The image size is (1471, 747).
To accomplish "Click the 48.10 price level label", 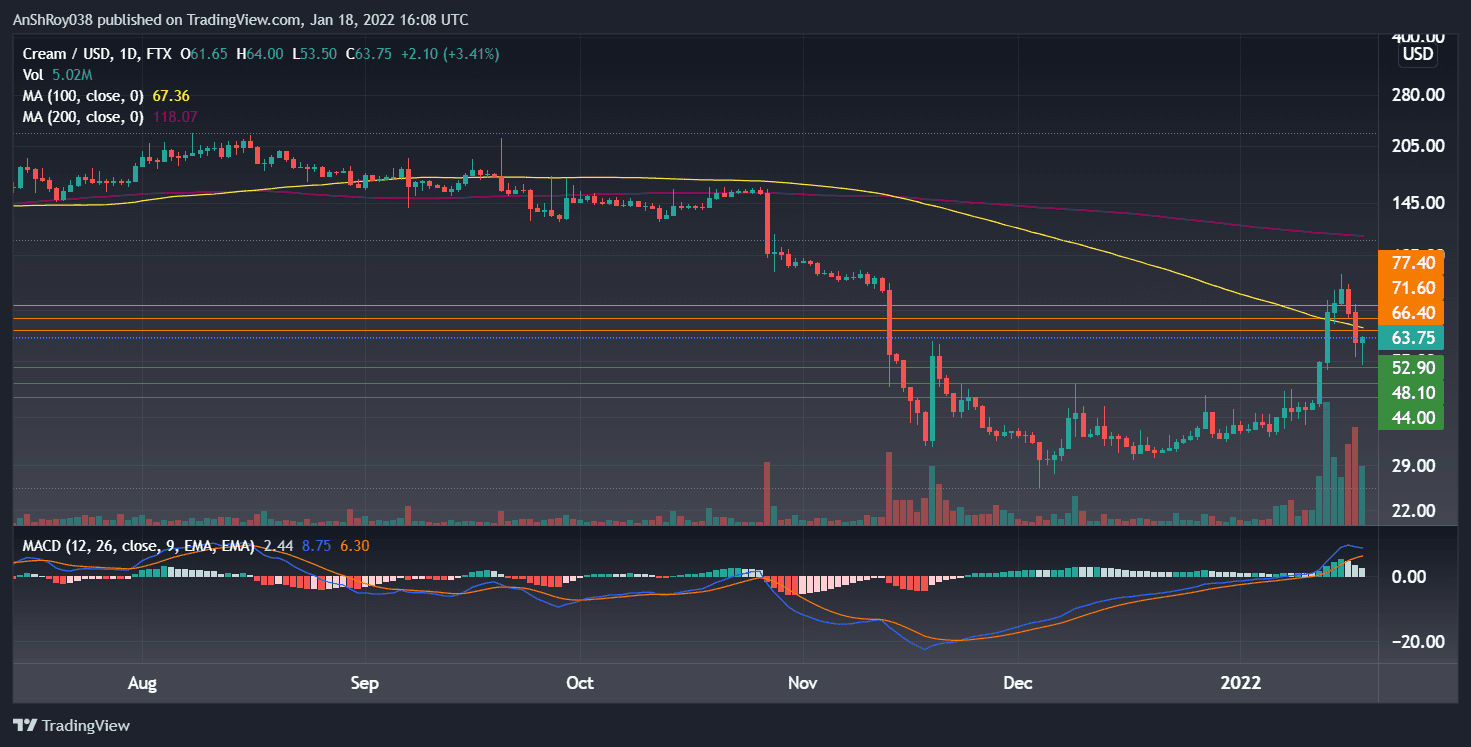I will [x=1411, y=392].
